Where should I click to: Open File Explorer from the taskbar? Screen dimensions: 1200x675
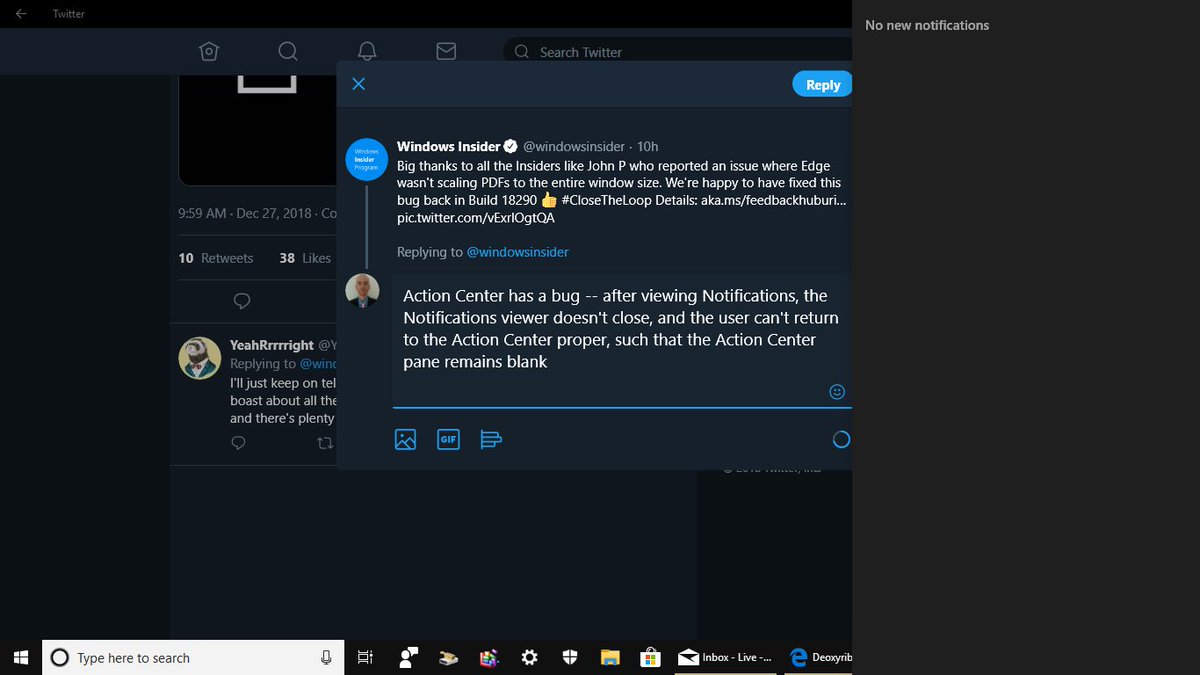pos(609,657)
